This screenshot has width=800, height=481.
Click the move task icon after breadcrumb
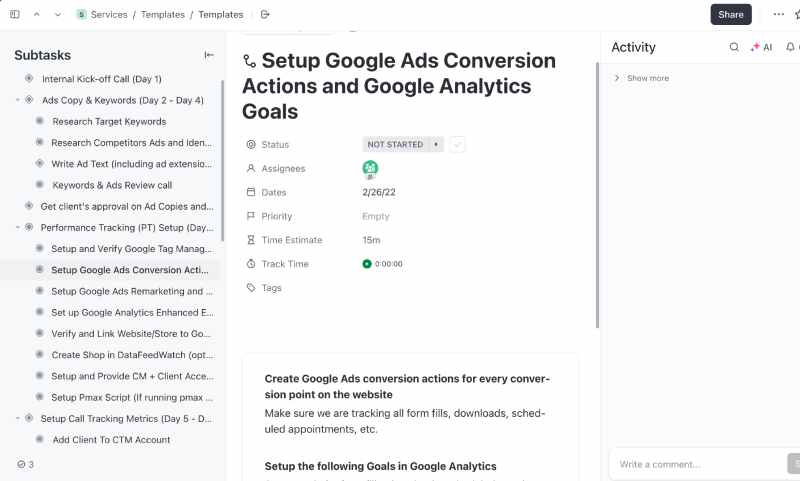coord(265,14)
